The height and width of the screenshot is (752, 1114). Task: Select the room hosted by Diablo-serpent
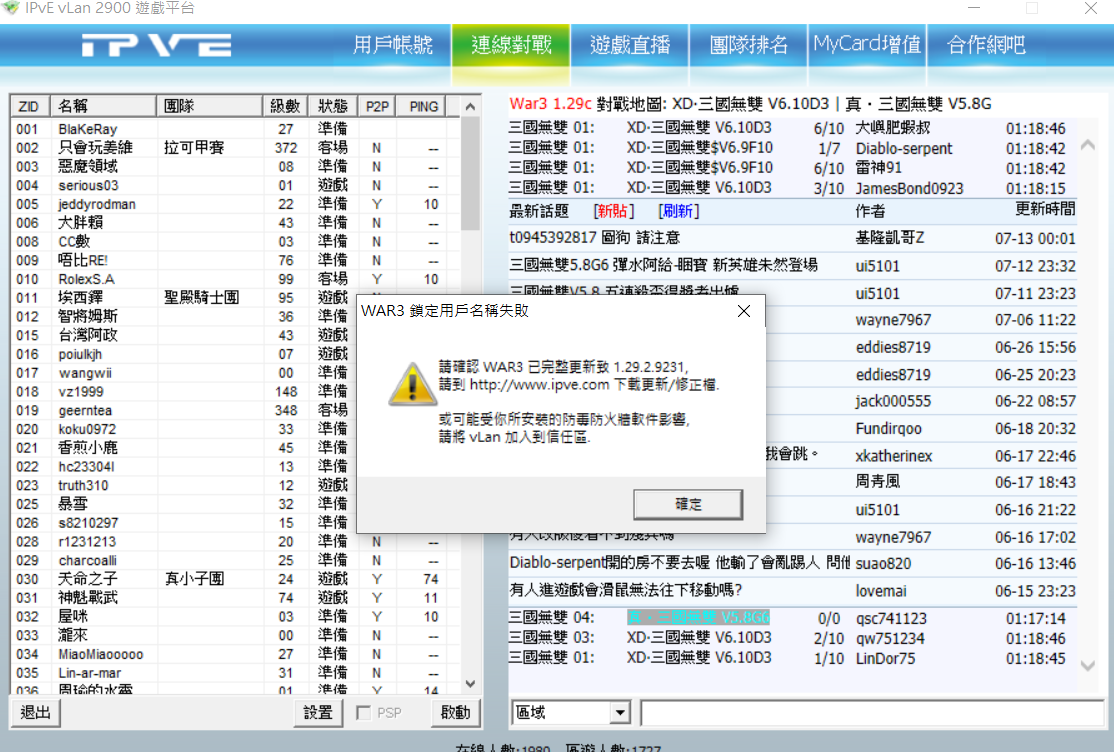click(x=792, y=148)
